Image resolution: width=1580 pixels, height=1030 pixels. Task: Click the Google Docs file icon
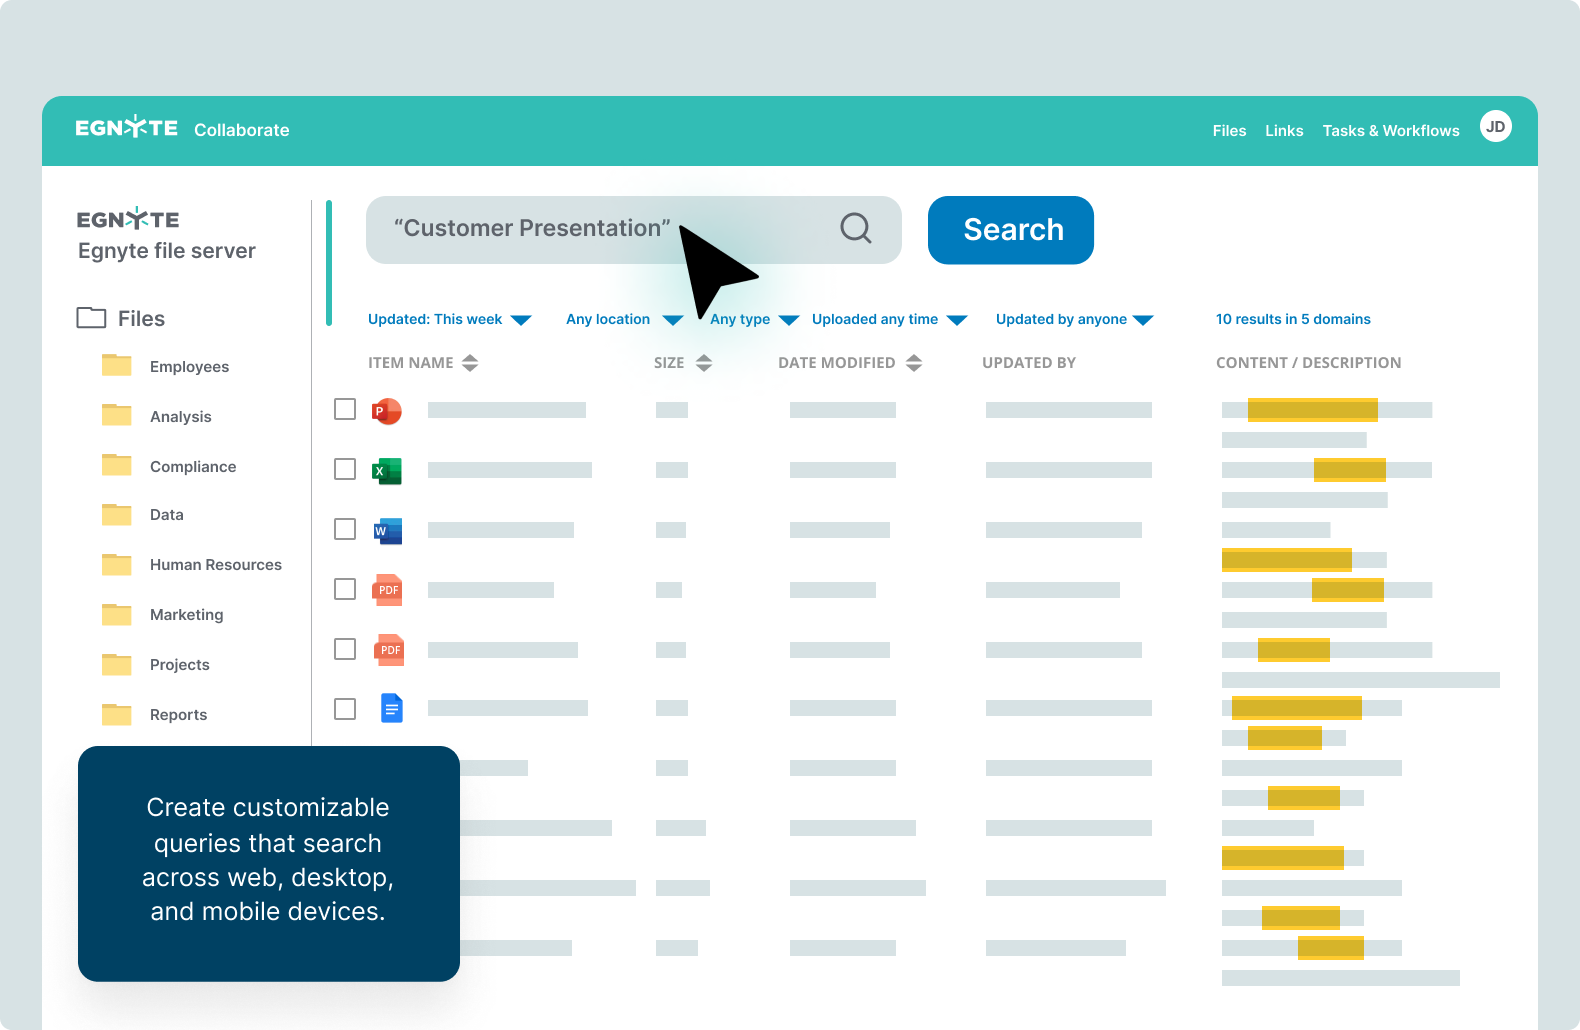(392, 709)
